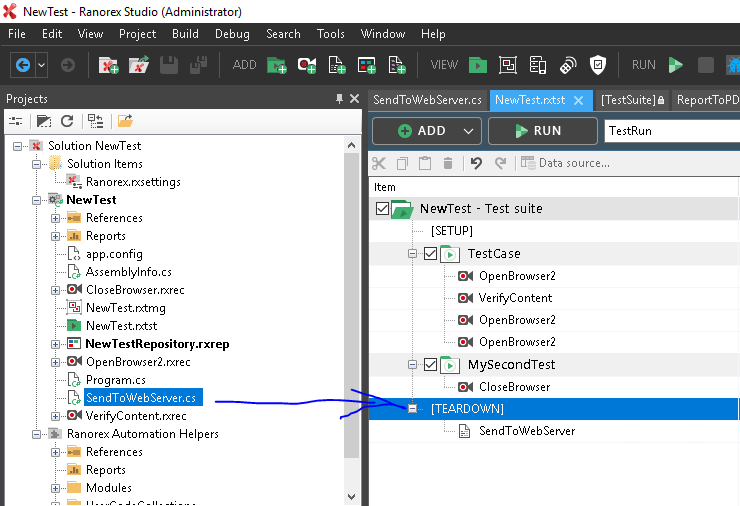Click the green Run play icon in top toolbar
Image resolution: width=740 pixels, height=506 pixels.
pos(676,65)
